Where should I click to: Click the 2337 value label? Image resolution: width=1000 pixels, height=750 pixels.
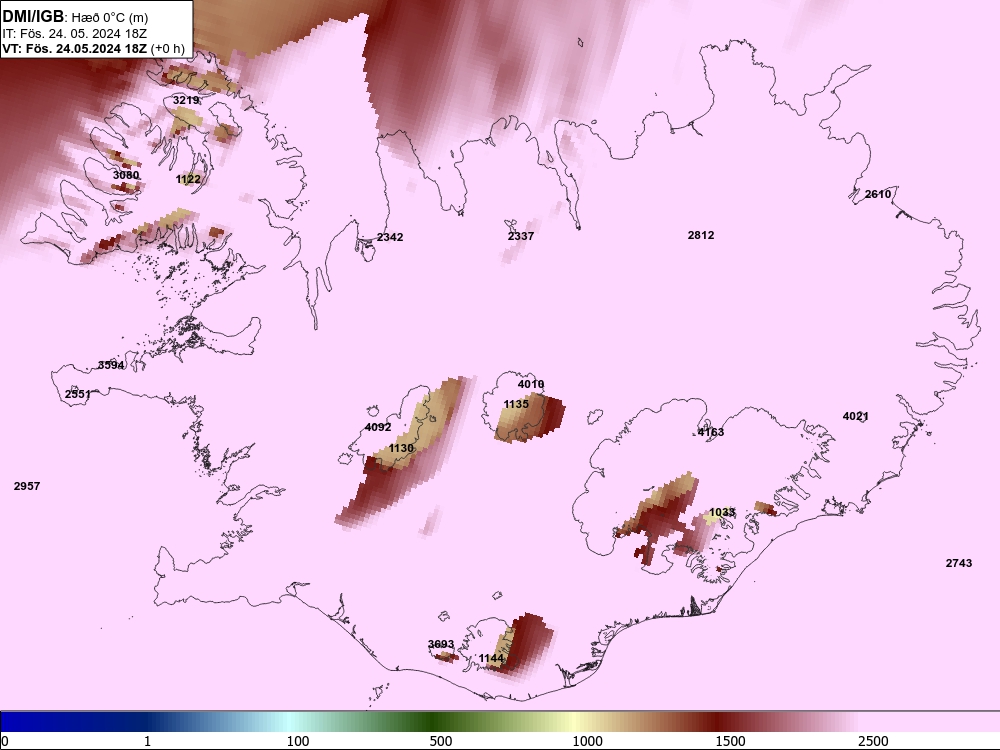pos(520,236)
